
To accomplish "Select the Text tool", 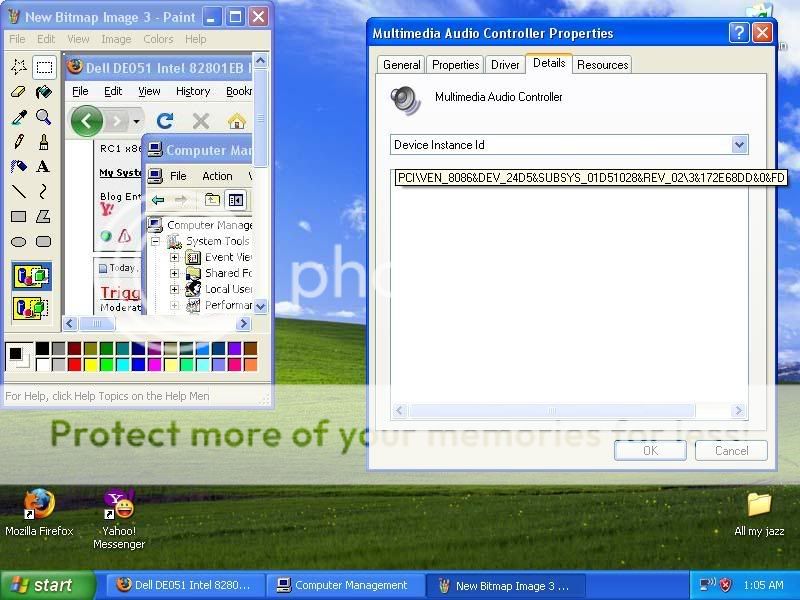I will (43, 166).
